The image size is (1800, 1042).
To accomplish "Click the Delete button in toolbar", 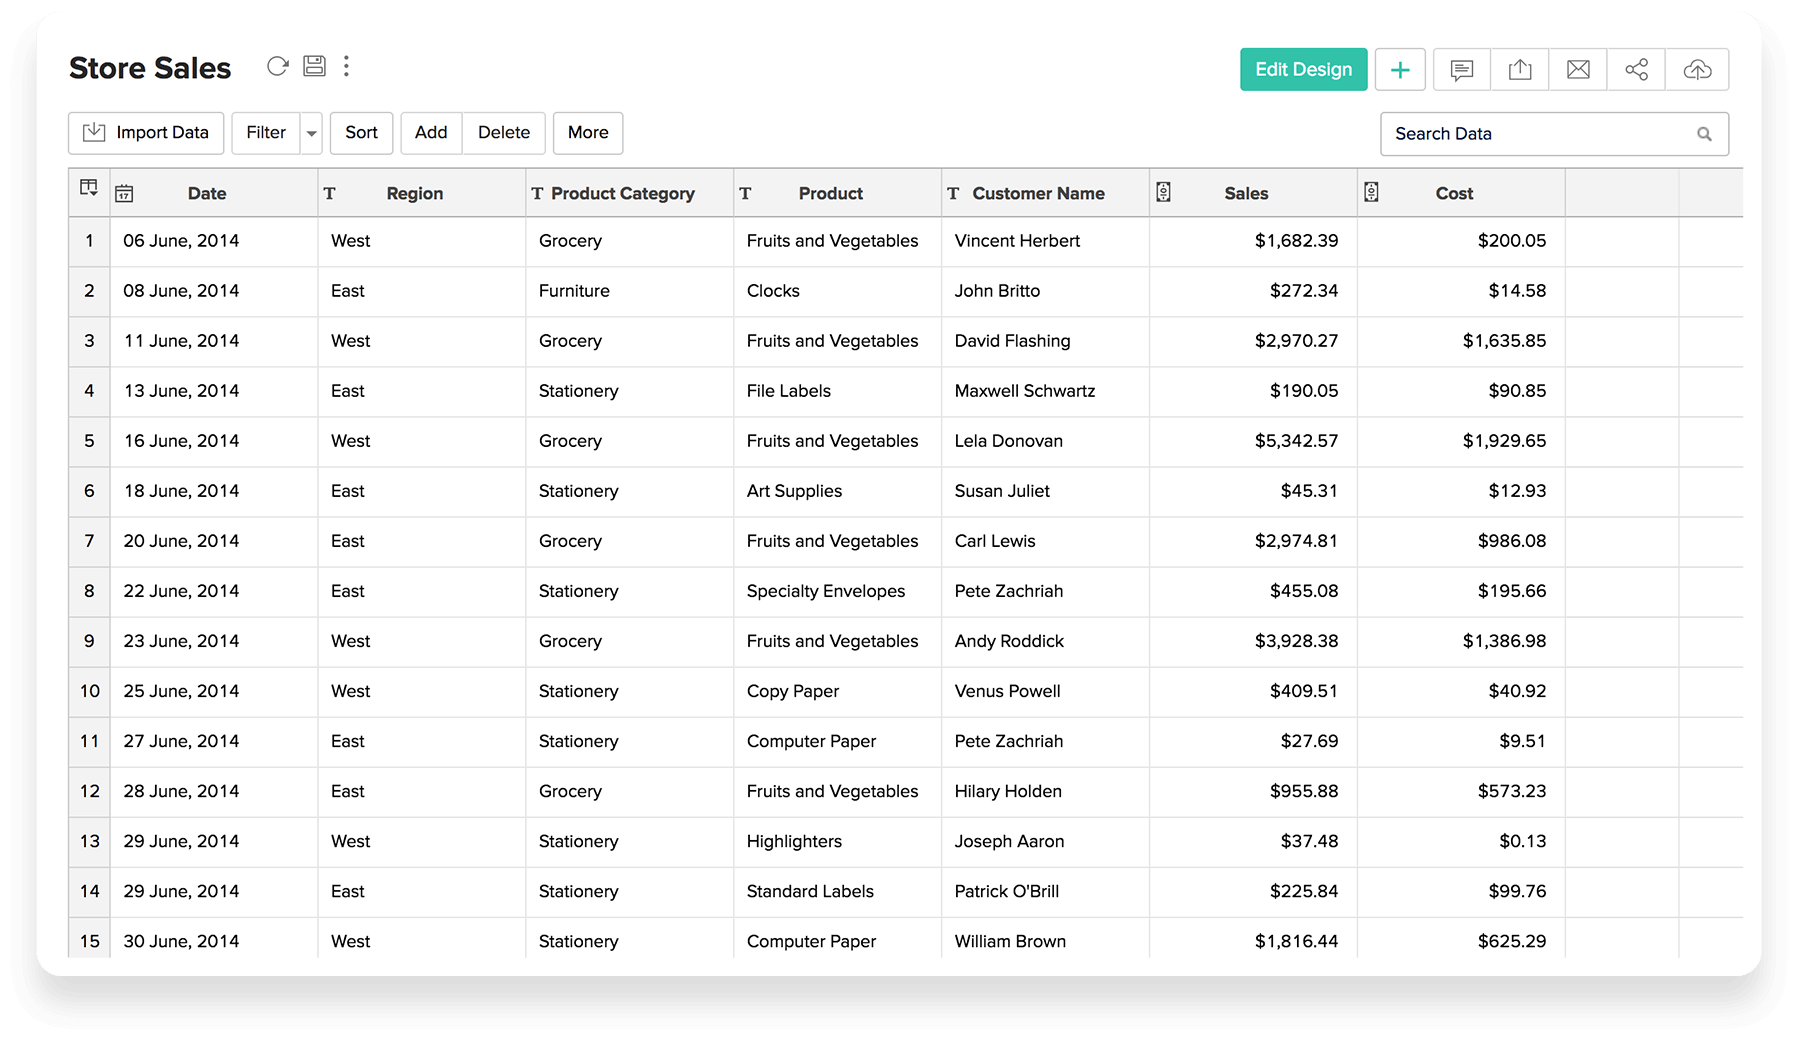I will coord(504,133).
